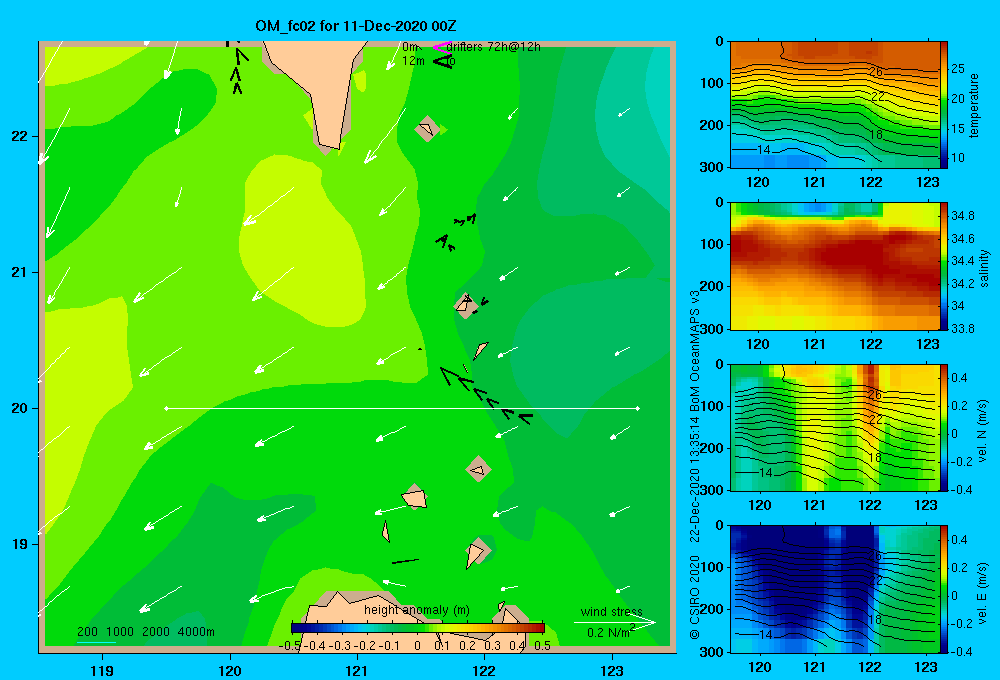Click the right endpoint of the white transect line
1000x680 pixels.
[x=638, y=408]
